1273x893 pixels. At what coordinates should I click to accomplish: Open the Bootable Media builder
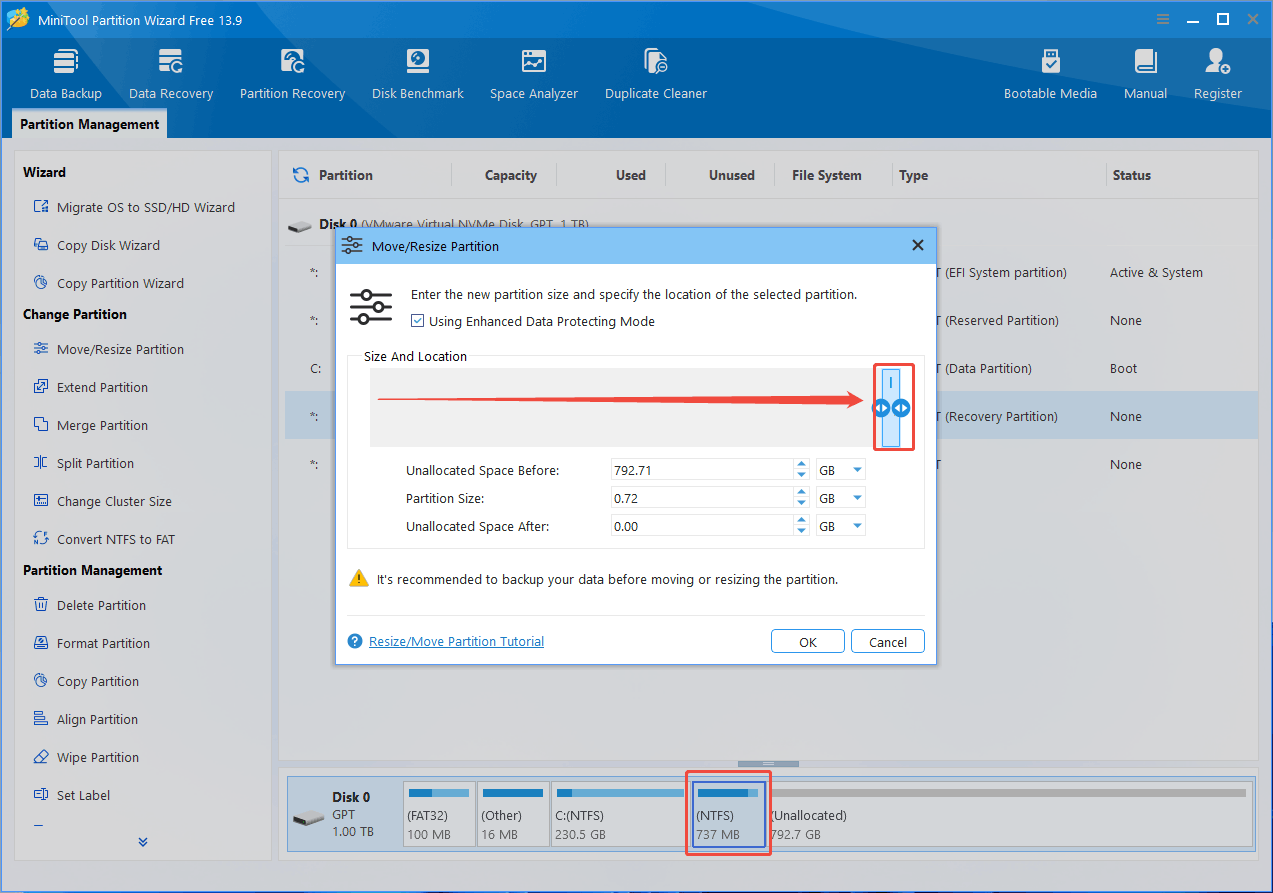point(1050,74)
